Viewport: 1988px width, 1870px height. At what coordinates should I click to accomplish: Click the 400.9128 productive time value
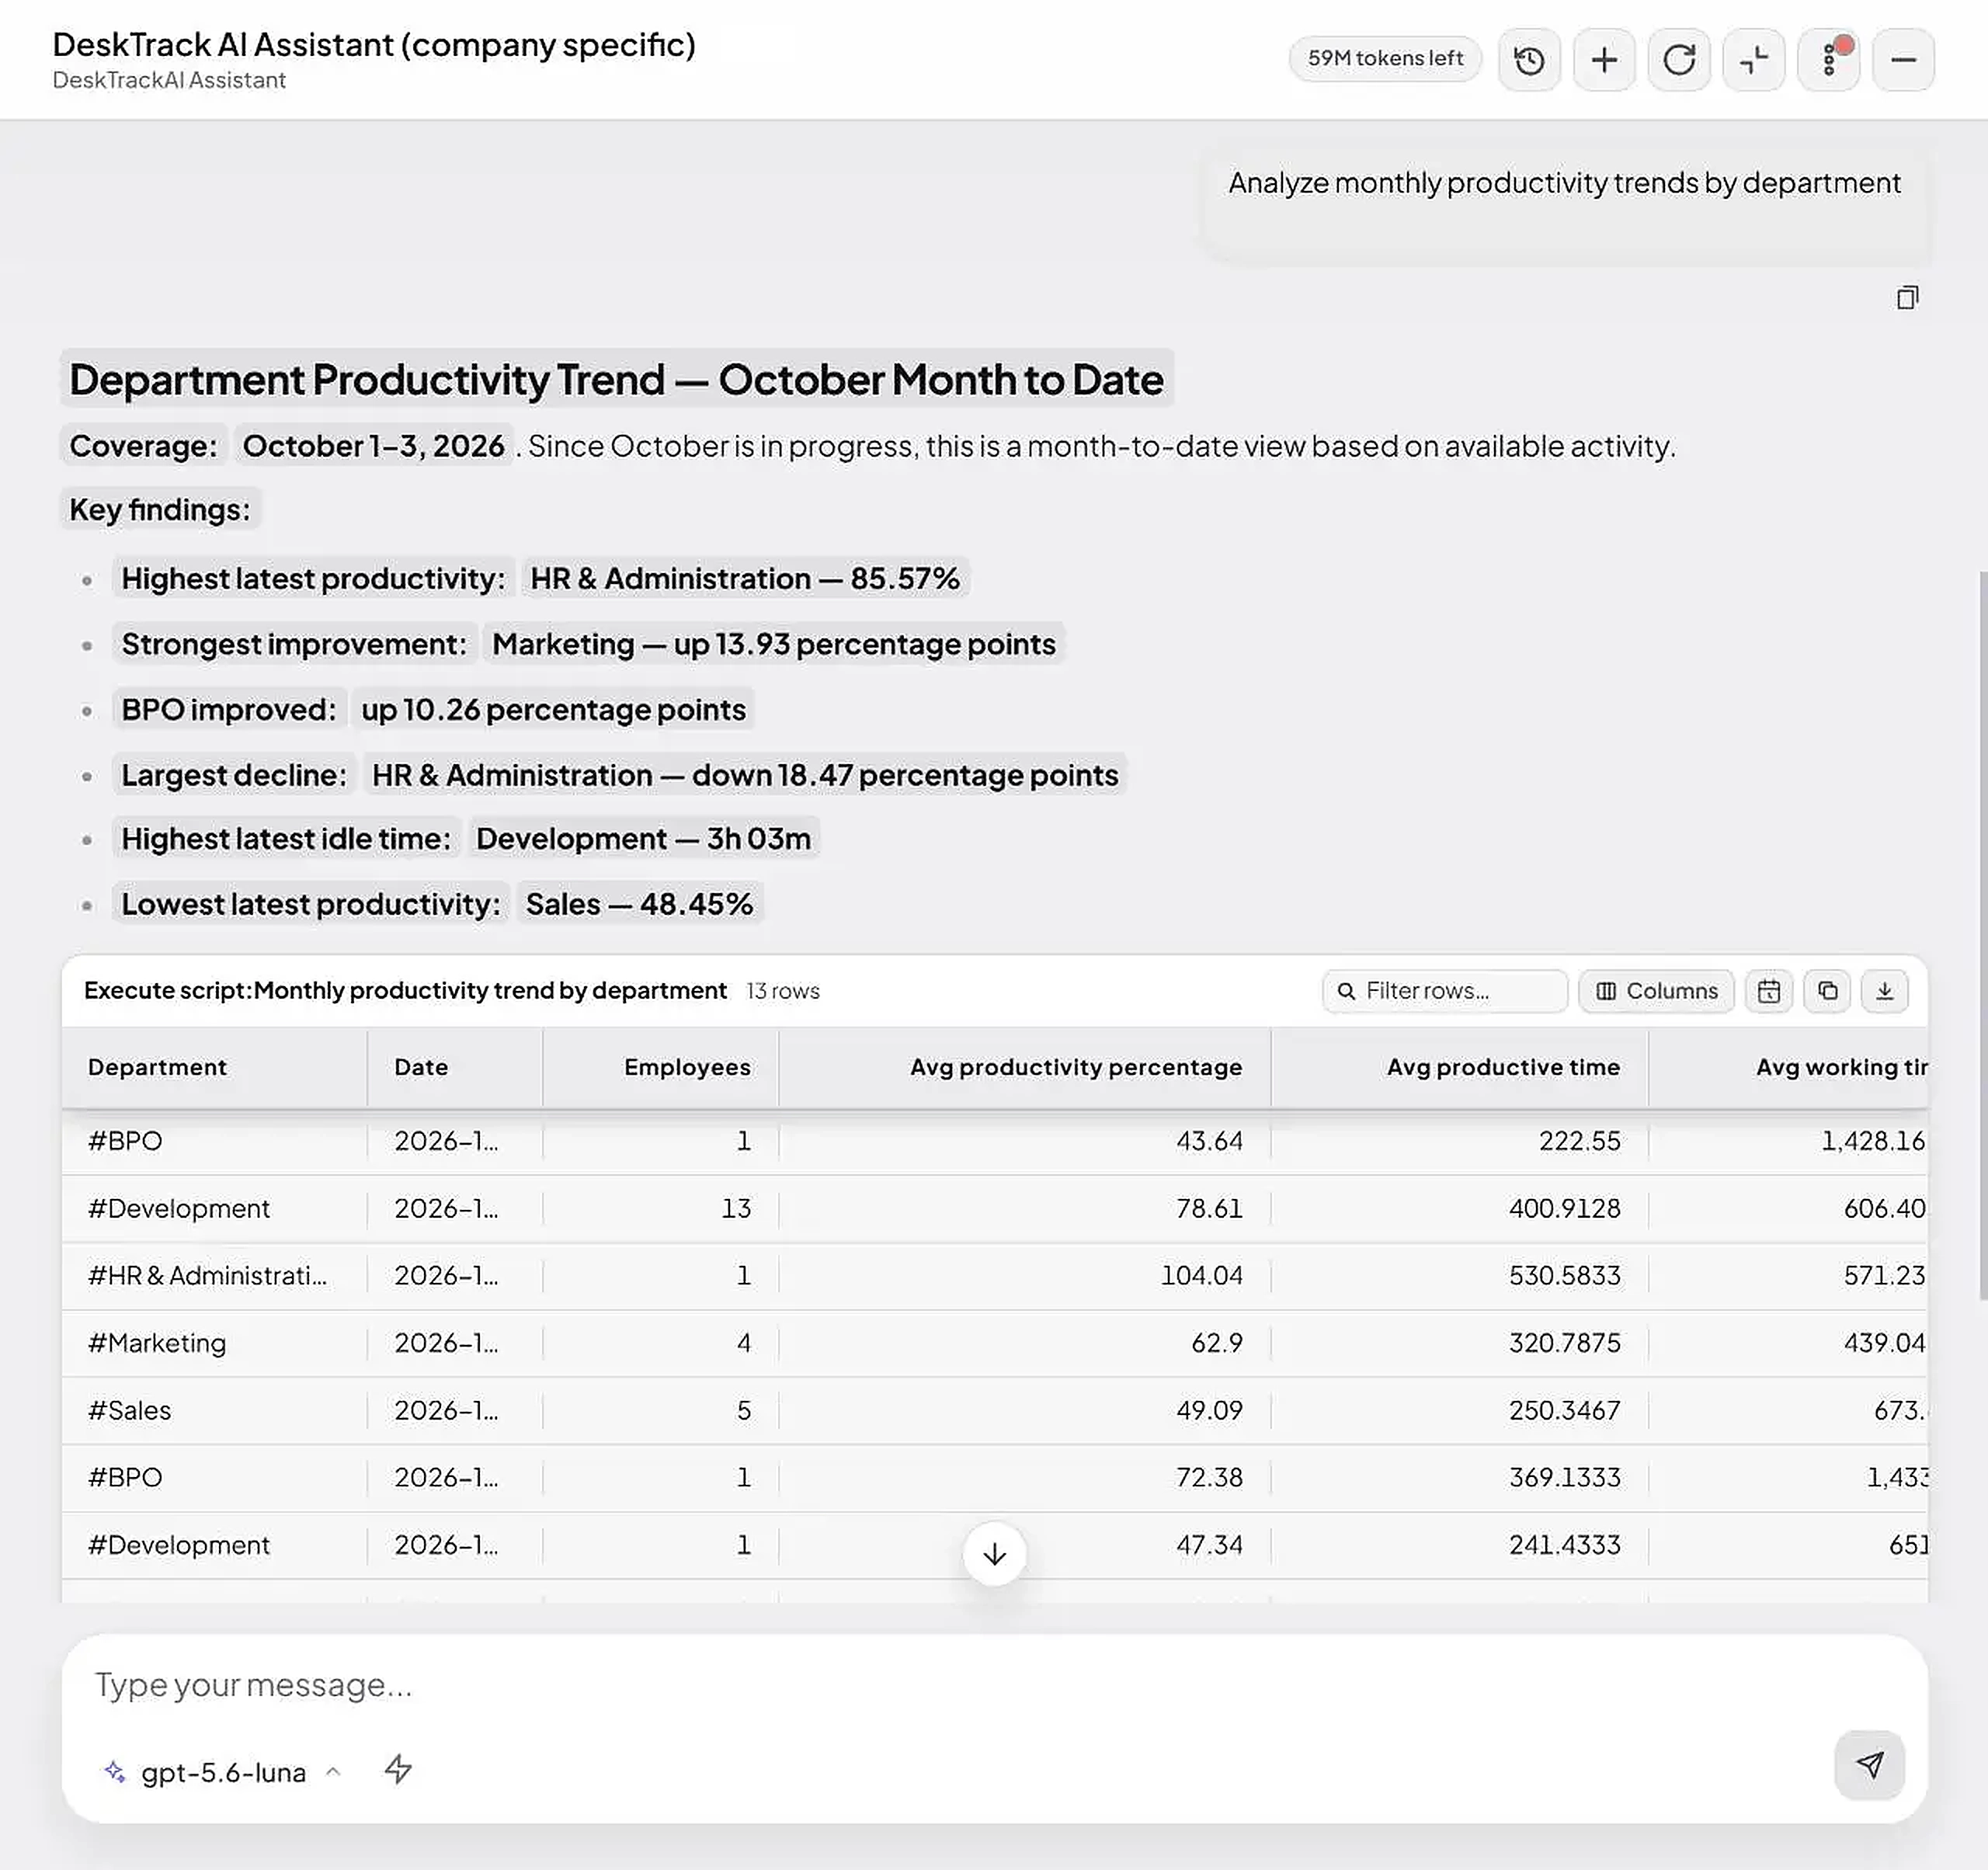(x=1564, y=1209)
